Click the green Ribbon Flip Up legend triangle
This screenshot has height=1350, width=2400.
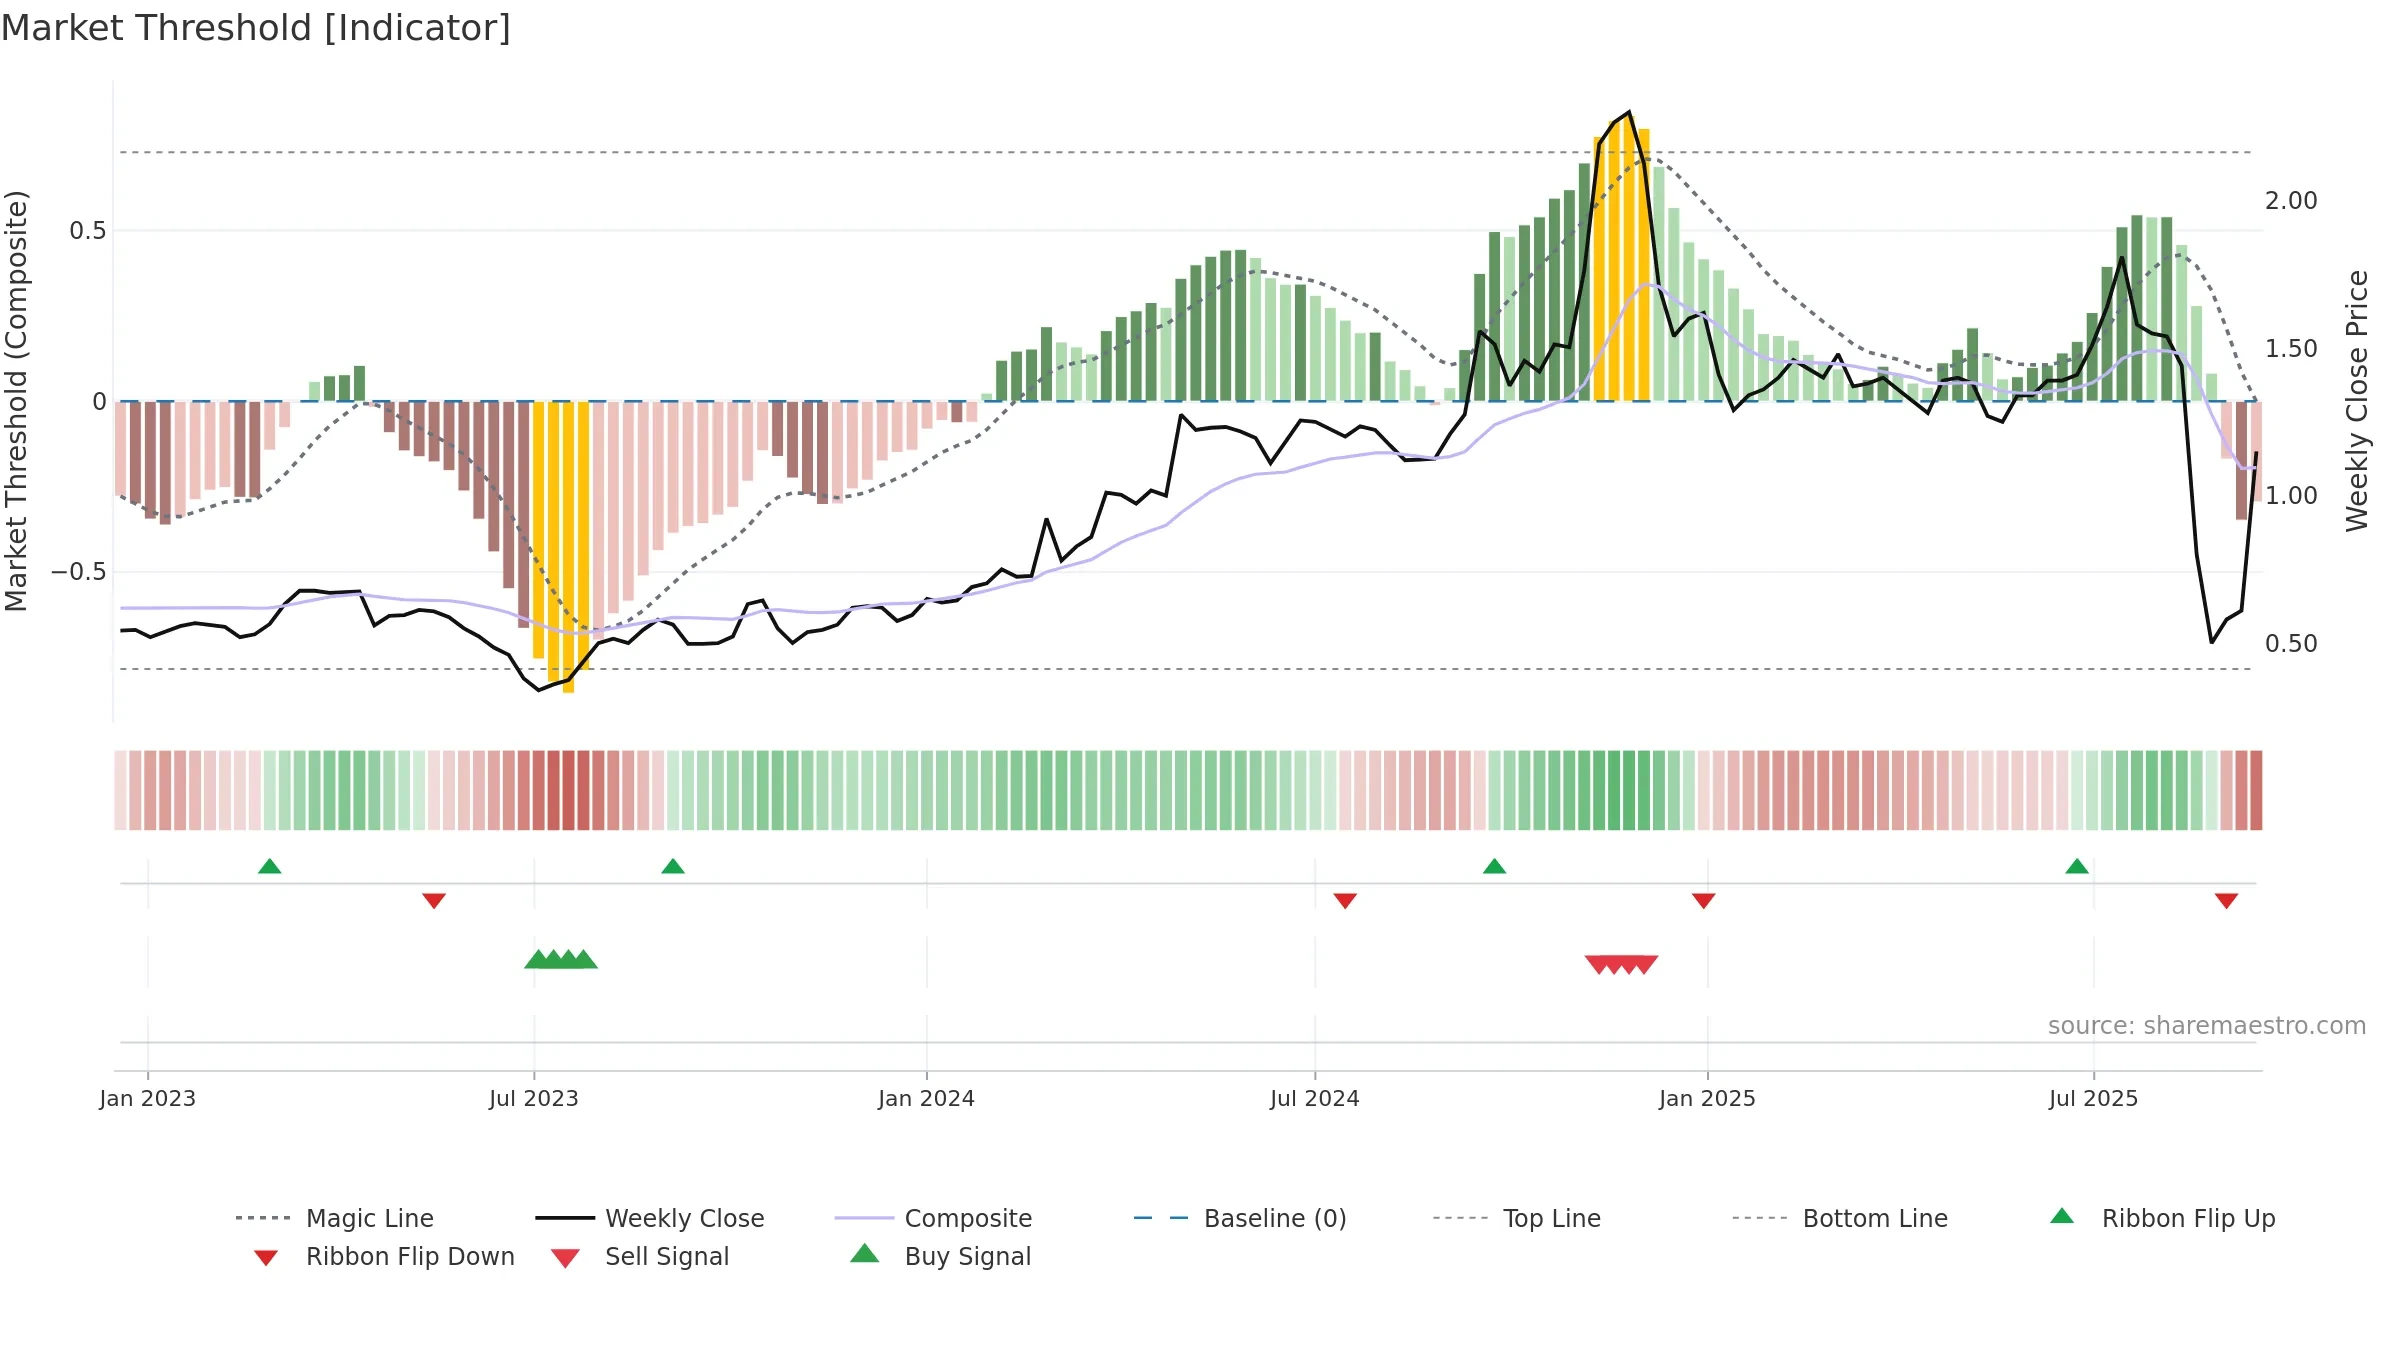coord(2062,1216)
